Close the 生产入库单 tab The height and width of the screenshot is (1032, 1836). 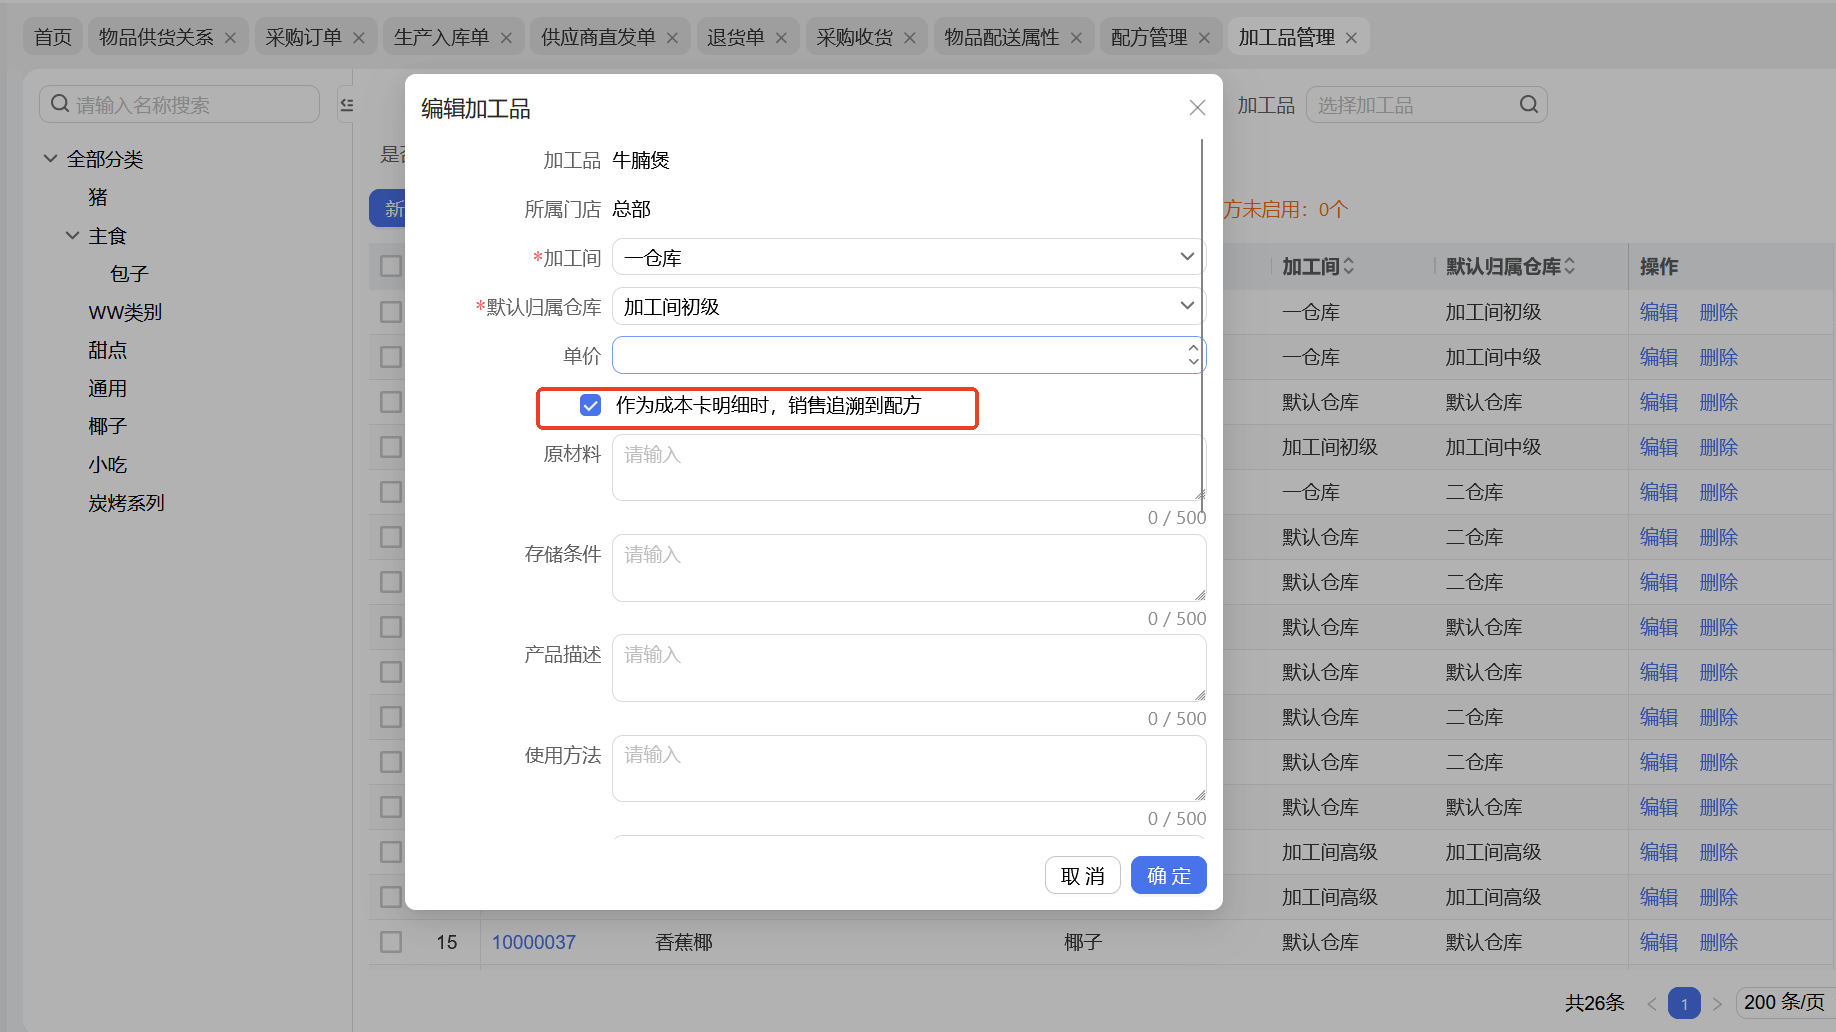coord(506,38)
